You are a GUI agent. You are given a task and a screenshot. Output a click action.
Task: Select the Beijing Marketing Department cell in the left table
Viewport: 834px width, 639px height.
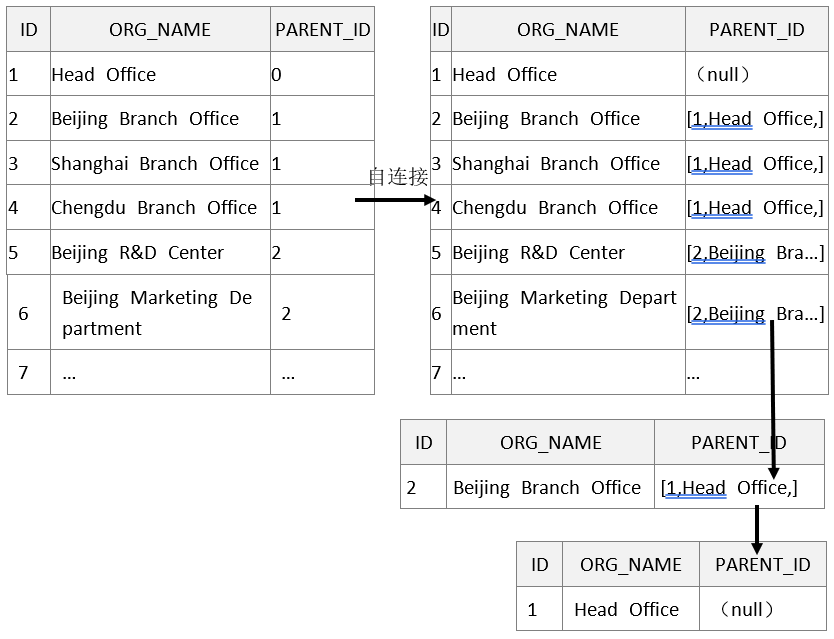[x=157, y=313]
